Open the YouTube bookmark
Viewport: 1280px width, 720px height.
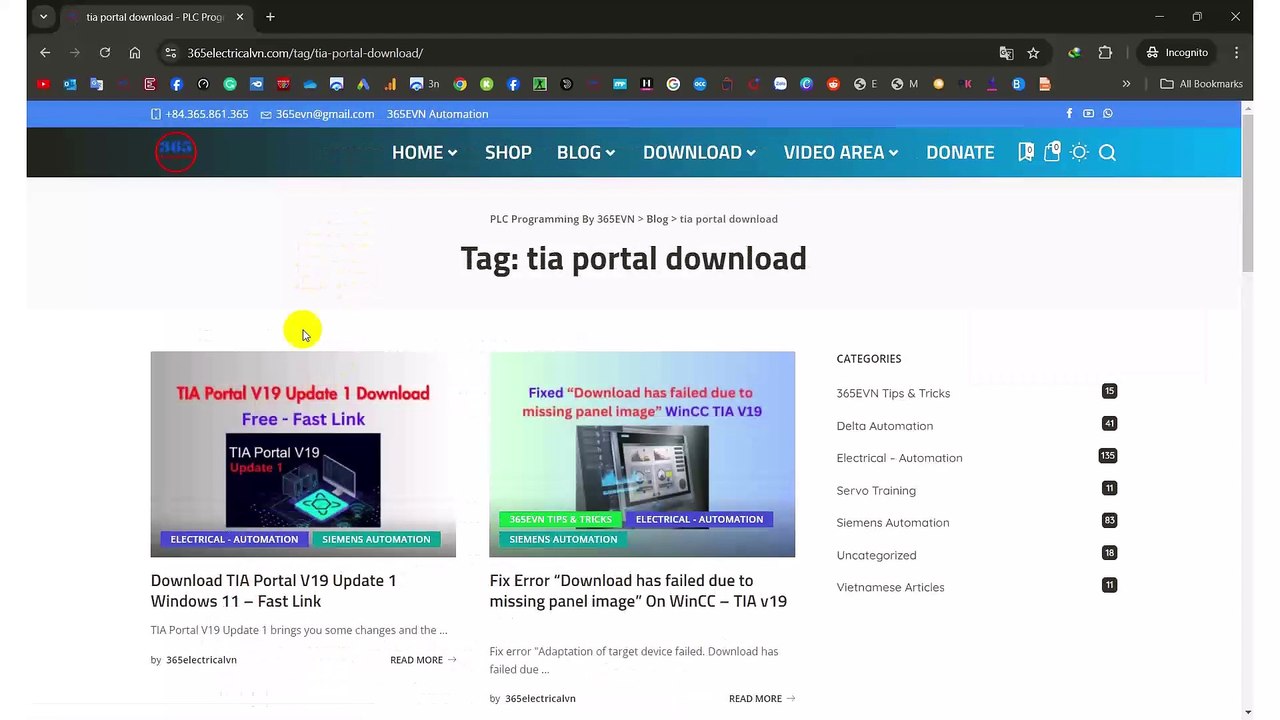click(43, 84)
